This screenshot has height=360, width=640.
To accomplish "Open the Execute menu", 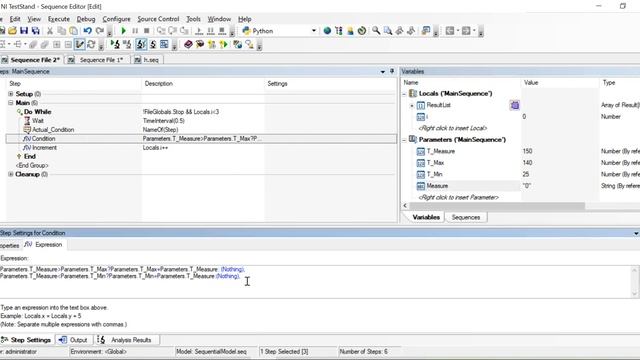I will (59, 19).
